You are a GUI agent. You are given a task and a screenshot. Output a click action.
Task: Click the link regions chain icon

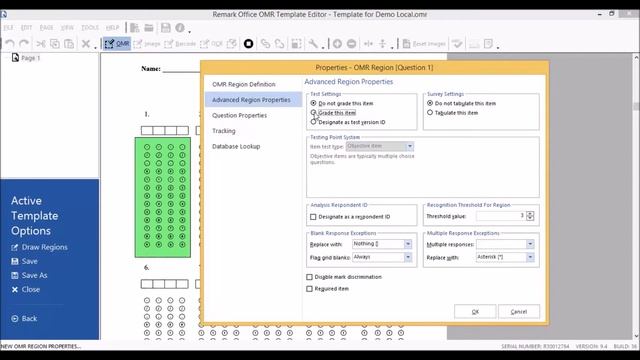point(265,44)
